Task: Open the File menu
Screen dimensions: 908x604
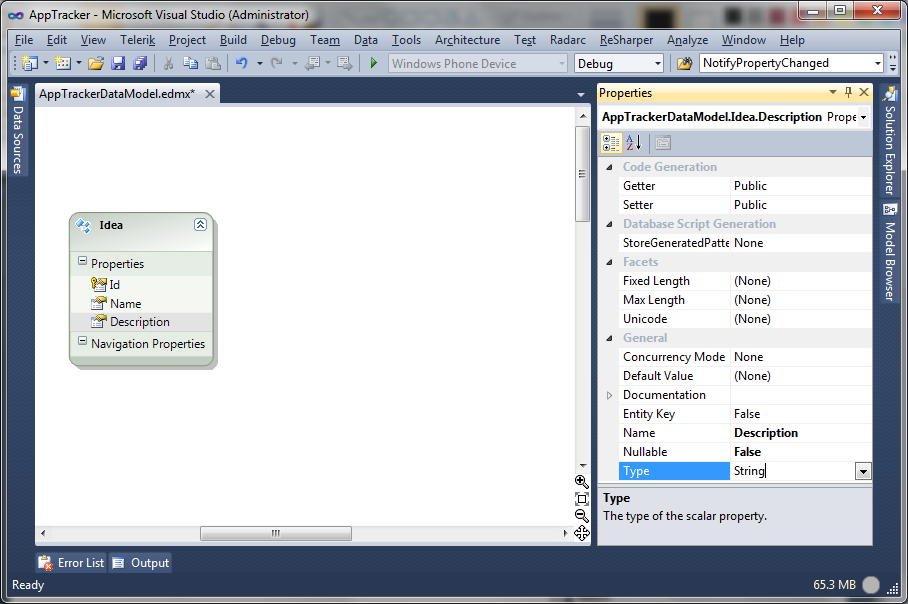Action: coord(24,40)
